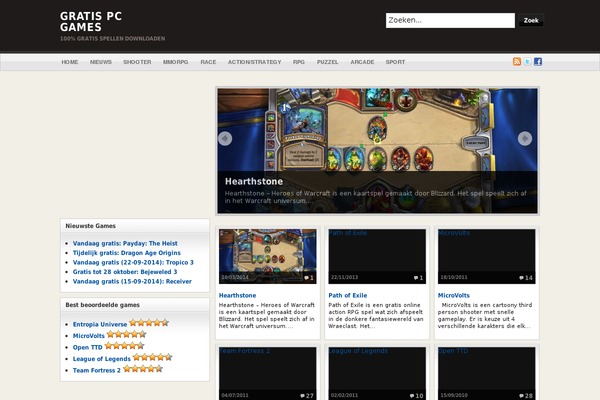Click the Hearthstone card thumbnail
The height and width of the screenshot is (400, 600).
tap(267, 256)
